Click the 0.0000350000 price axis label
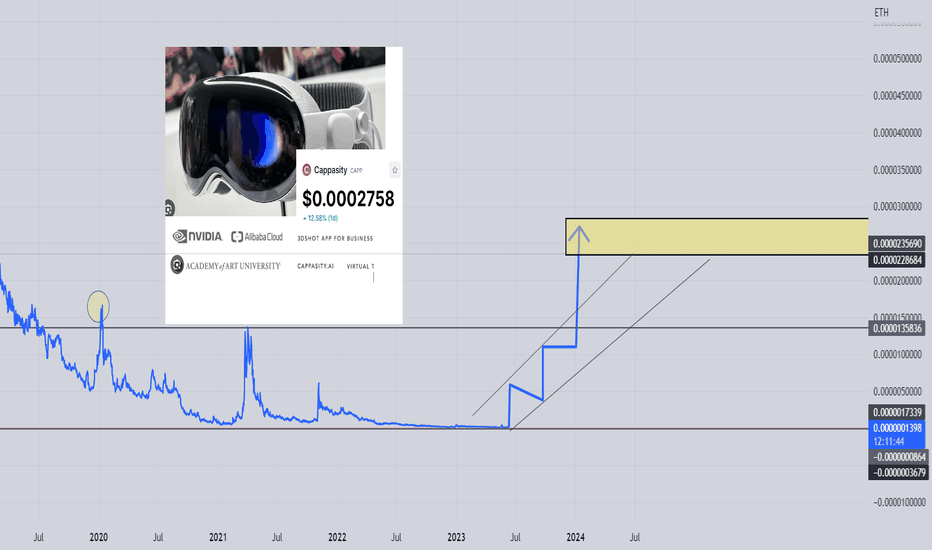Image resolution: width=932 pixels, height=550 pixels. [x=898, y=170]
